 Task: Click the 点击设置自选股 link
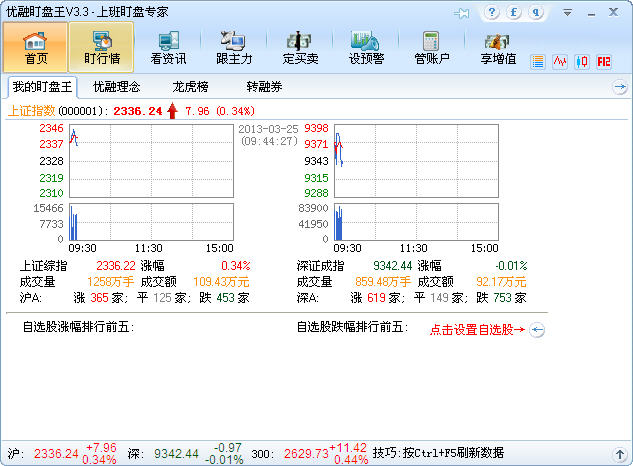point(478,330)
